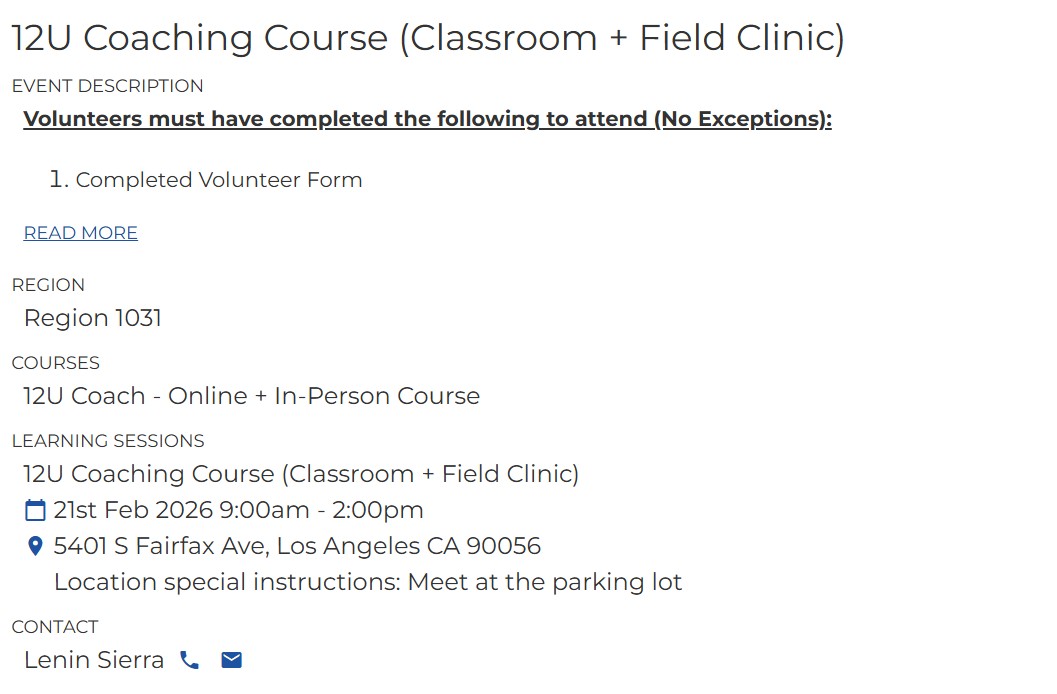
Task: Click the LEARNING SESSIONS section label
Action: coord(108,441)
